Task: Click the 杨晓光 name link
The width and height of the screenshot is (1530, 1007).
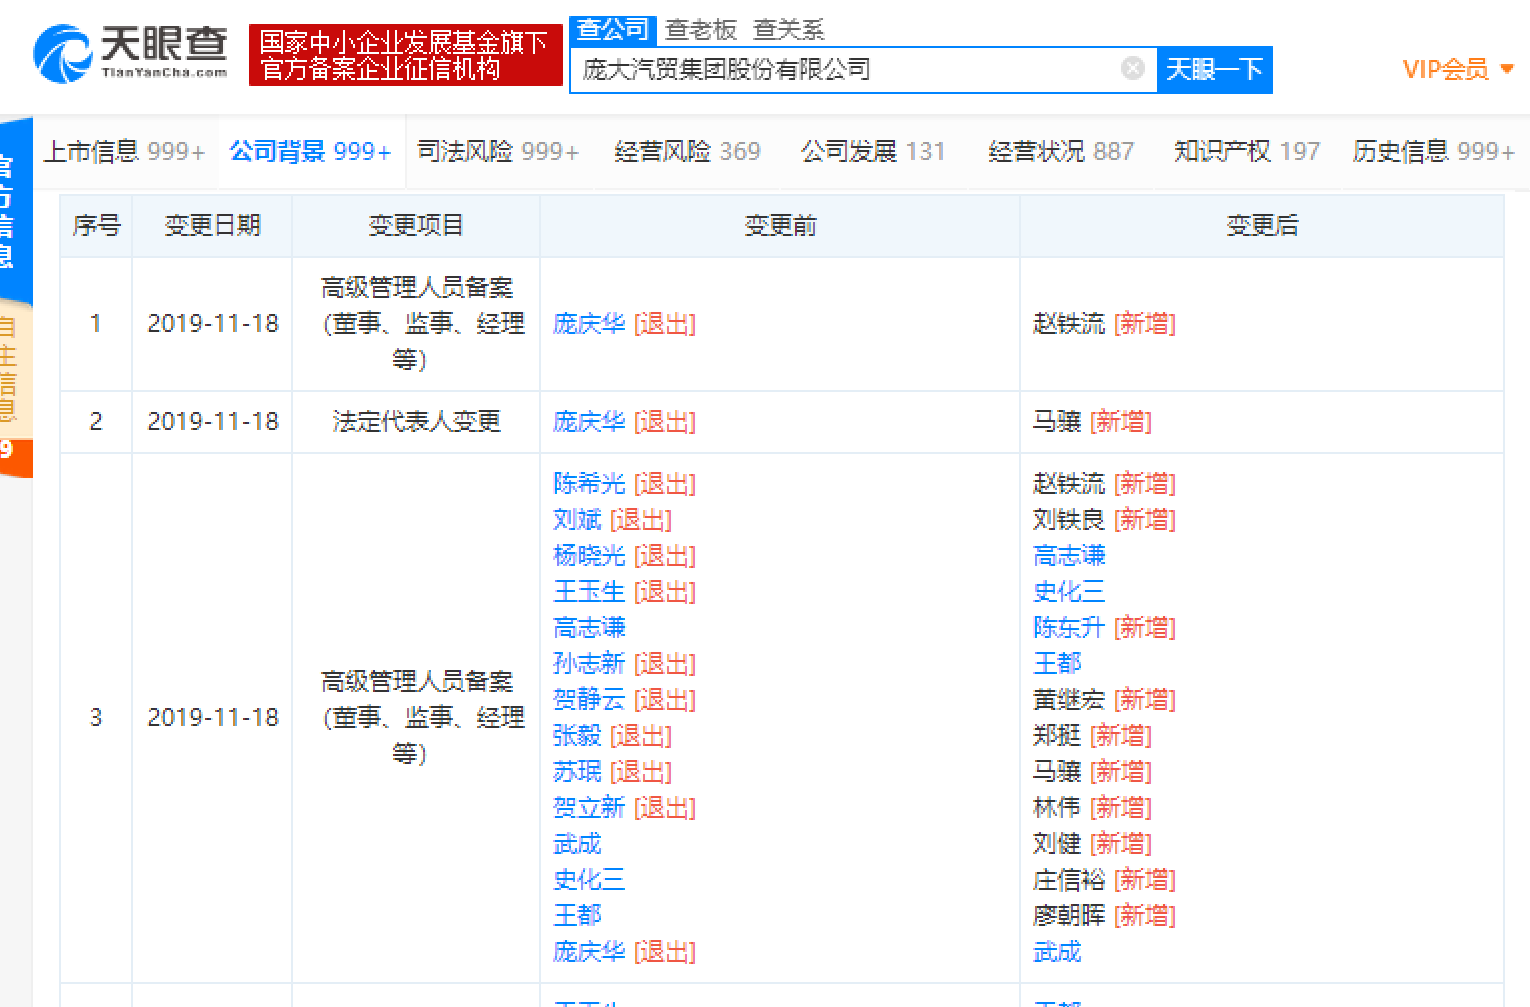Action: 589,556
